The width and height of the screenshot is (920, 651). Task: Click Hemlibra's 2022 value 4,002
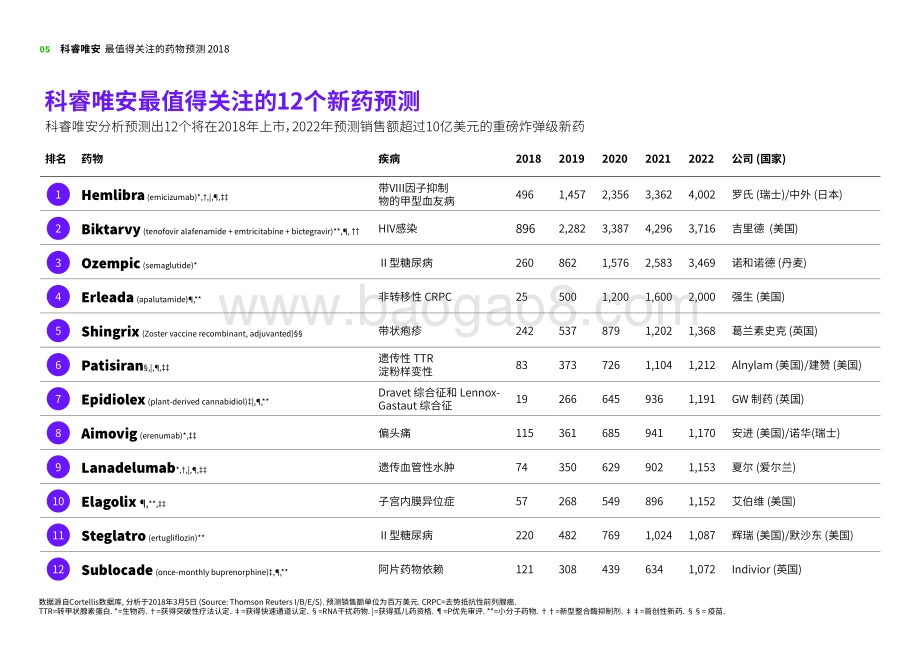(x=702, y=195)
